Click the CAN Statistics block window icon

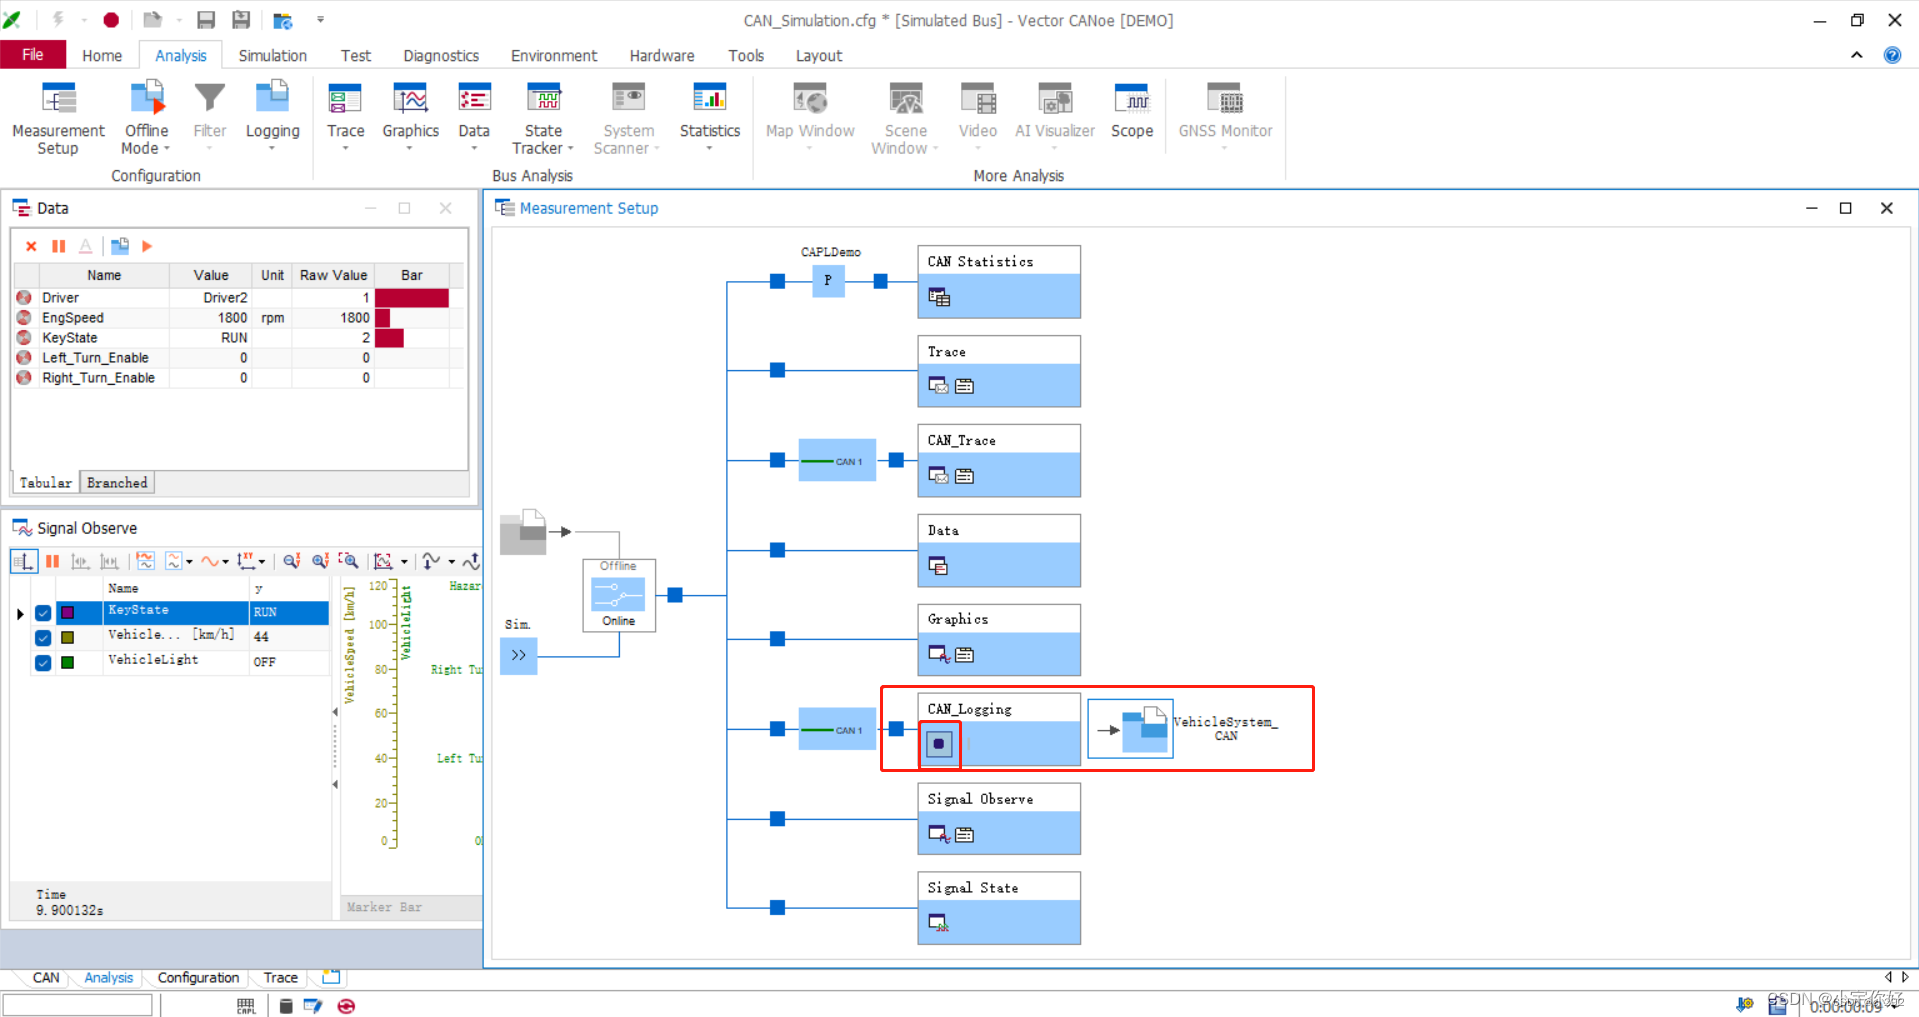coord(939,297)
